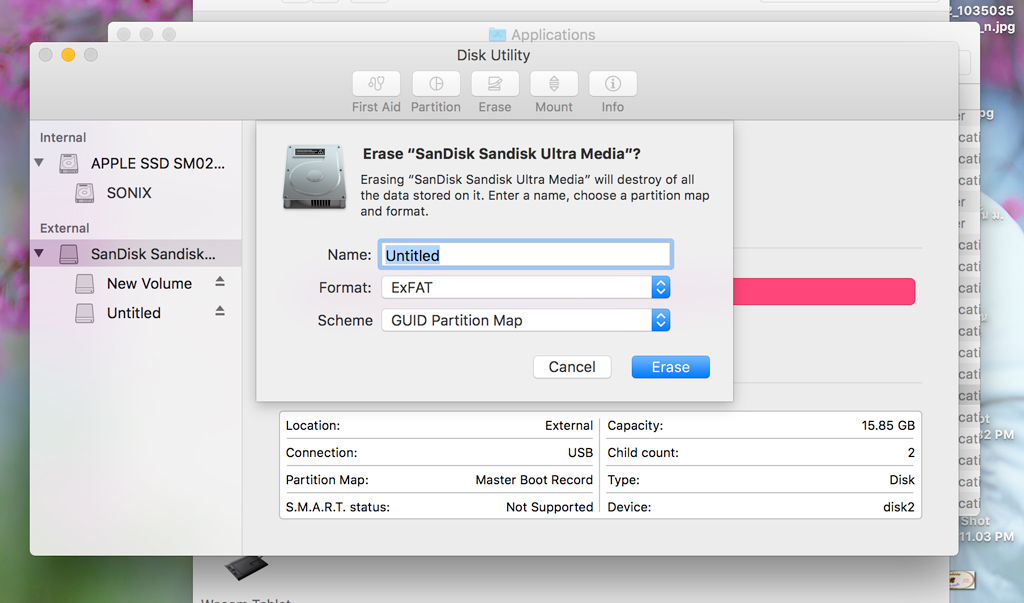The width and height of the screenshot is (1024, 603).
Task: Click the Location External value
Action: [569, 425]
